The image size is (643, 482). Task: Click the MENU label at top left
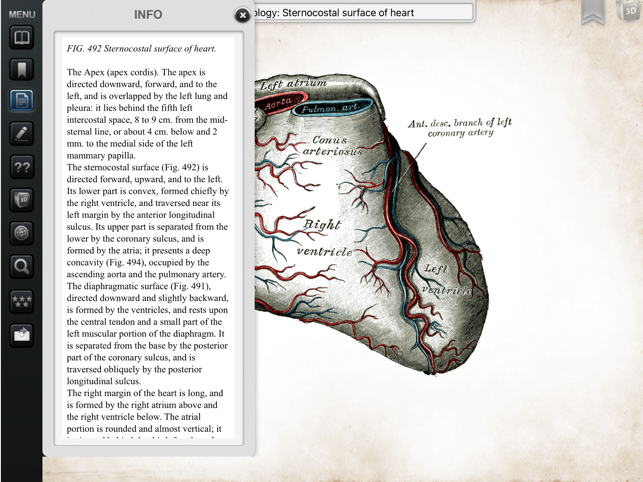pyautogui.click(x=21, y=15)
